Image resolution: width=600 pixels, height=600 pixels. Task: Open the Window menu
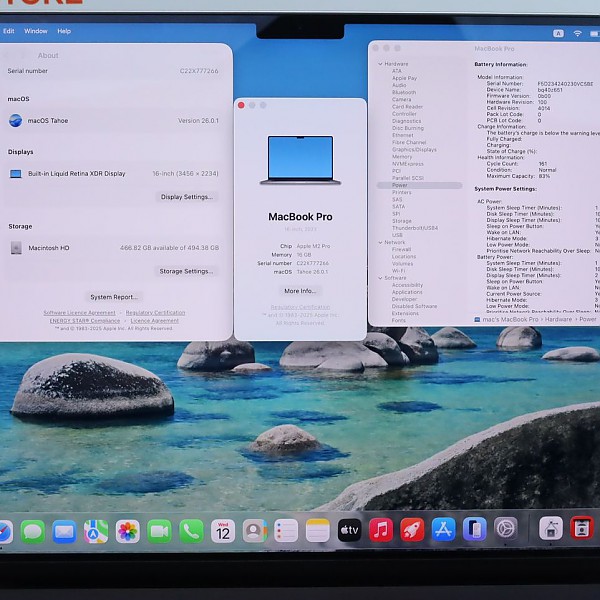point(36,31)
